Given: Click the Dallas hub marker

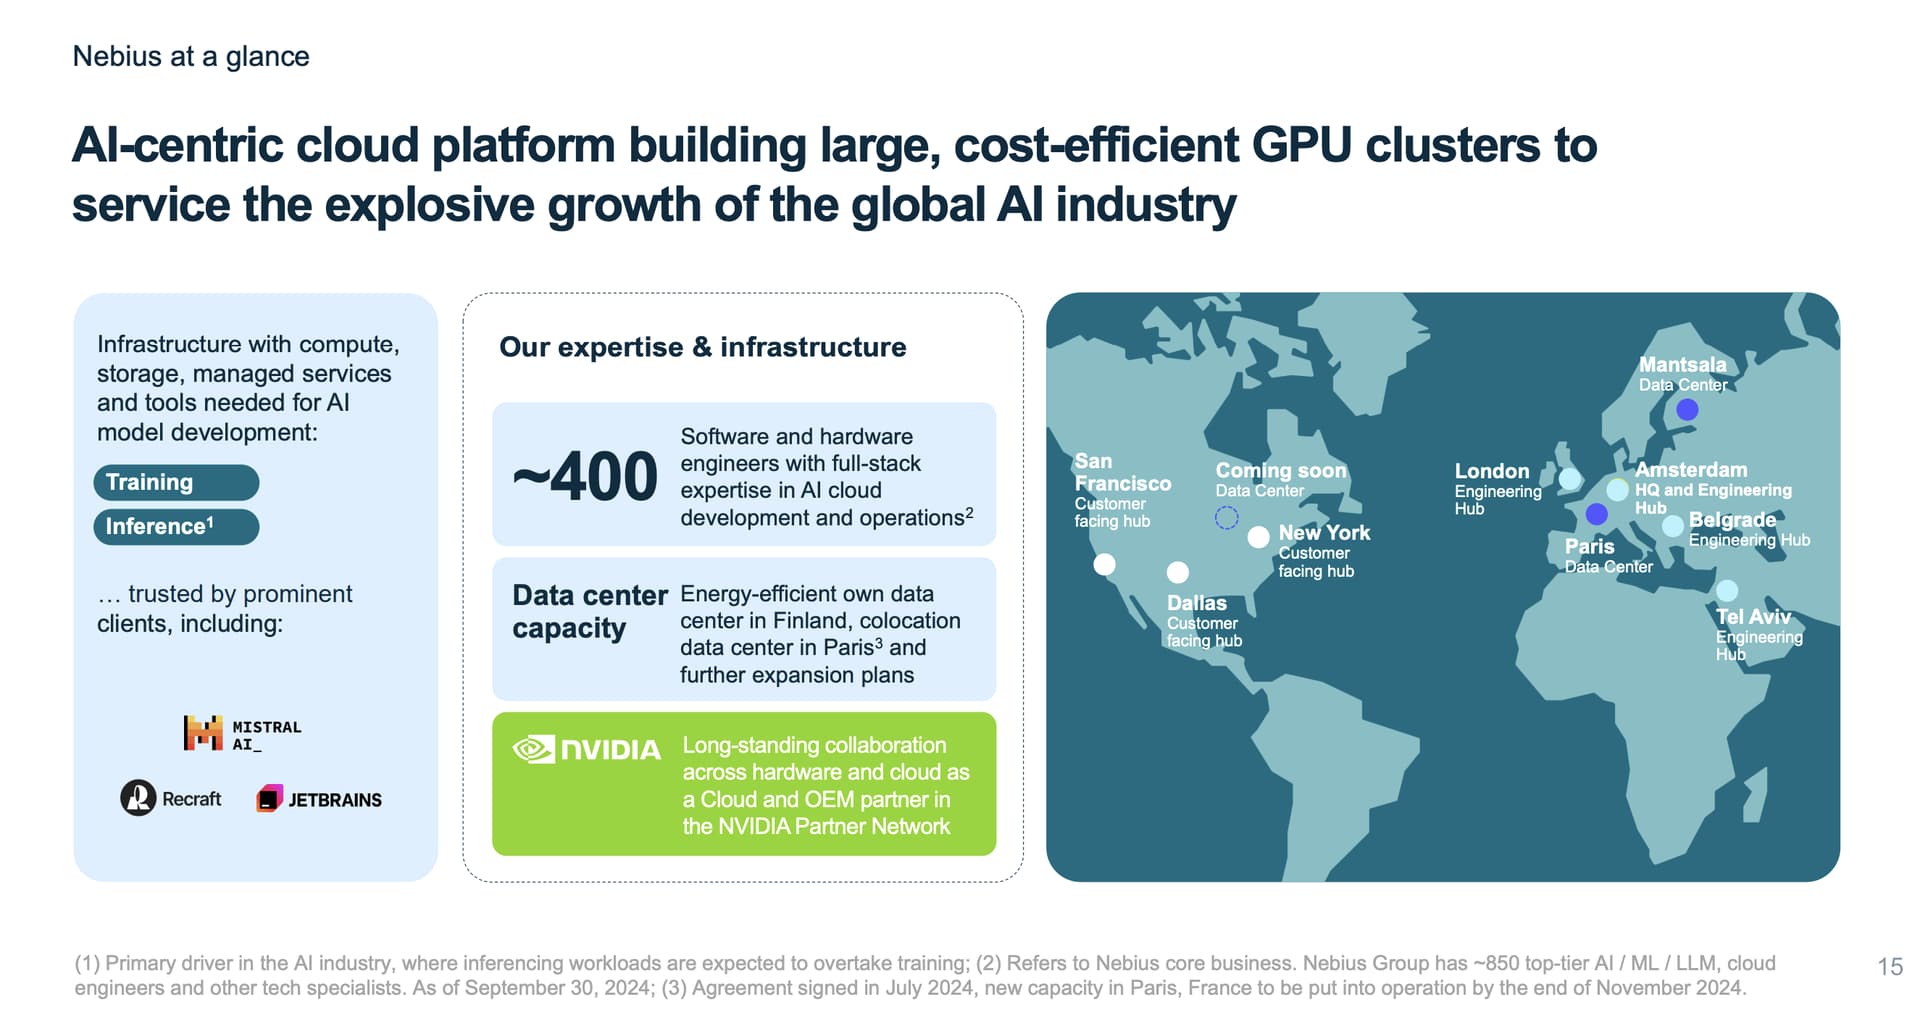Looking at the screenshot, I should [1178, 572].
